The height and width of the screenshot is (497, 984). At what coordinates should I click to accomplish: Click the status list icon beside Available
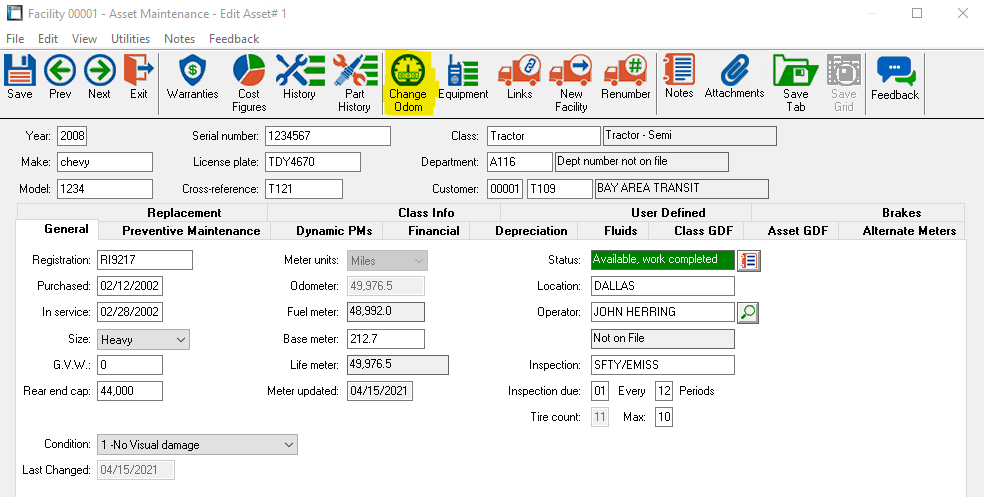point(749,260)
